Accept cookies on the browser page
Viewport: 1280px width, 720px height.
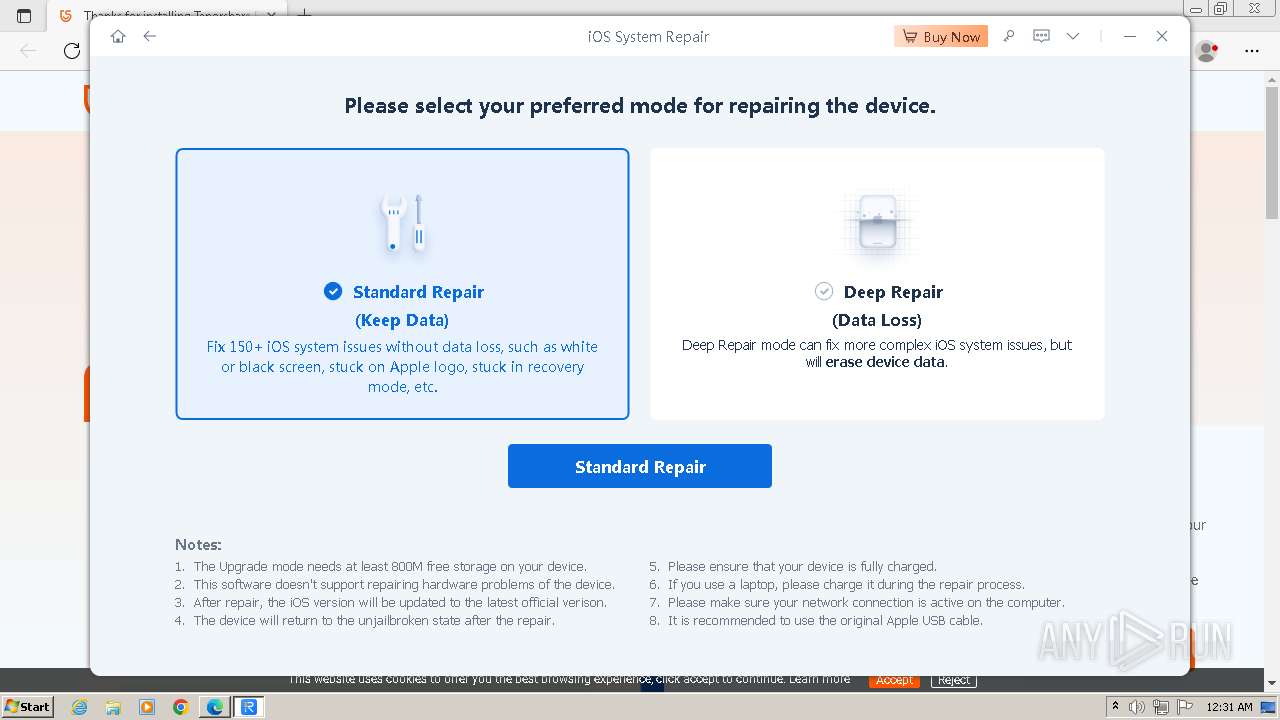894,680
